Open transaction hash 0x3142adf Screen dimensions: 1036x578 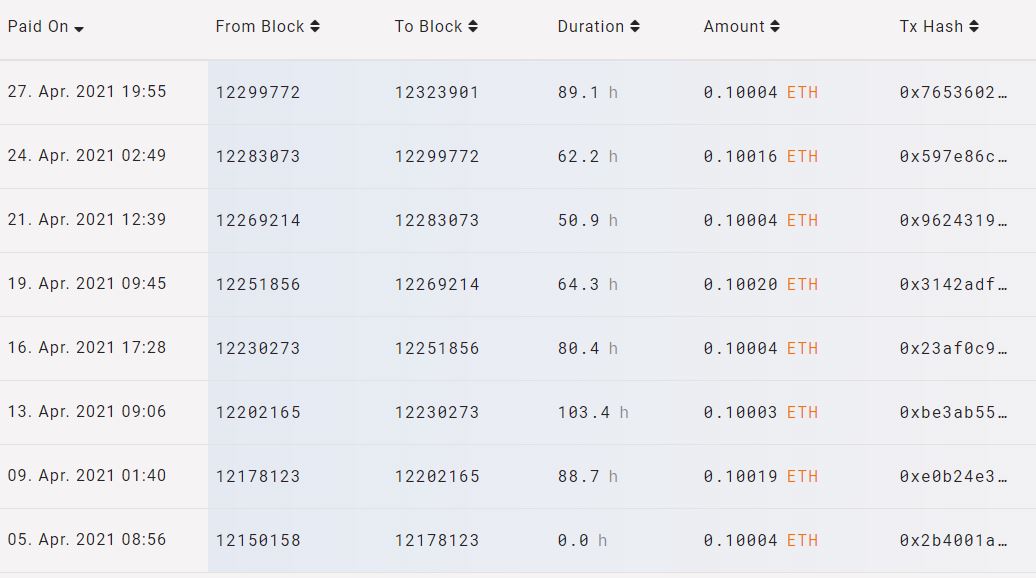click(x=953, y=285)
